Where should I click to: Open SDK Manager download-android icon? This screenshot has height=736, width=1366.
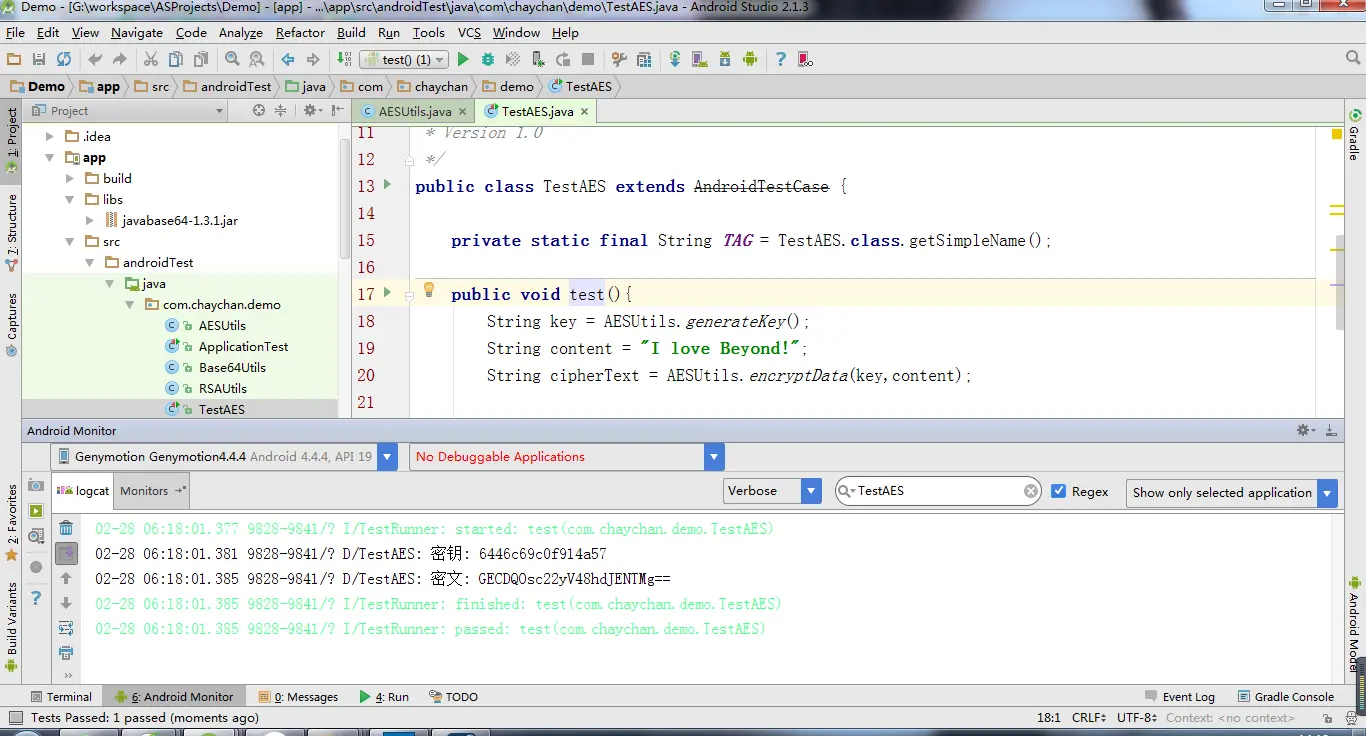pyautogui.click(x=725, y=59)
